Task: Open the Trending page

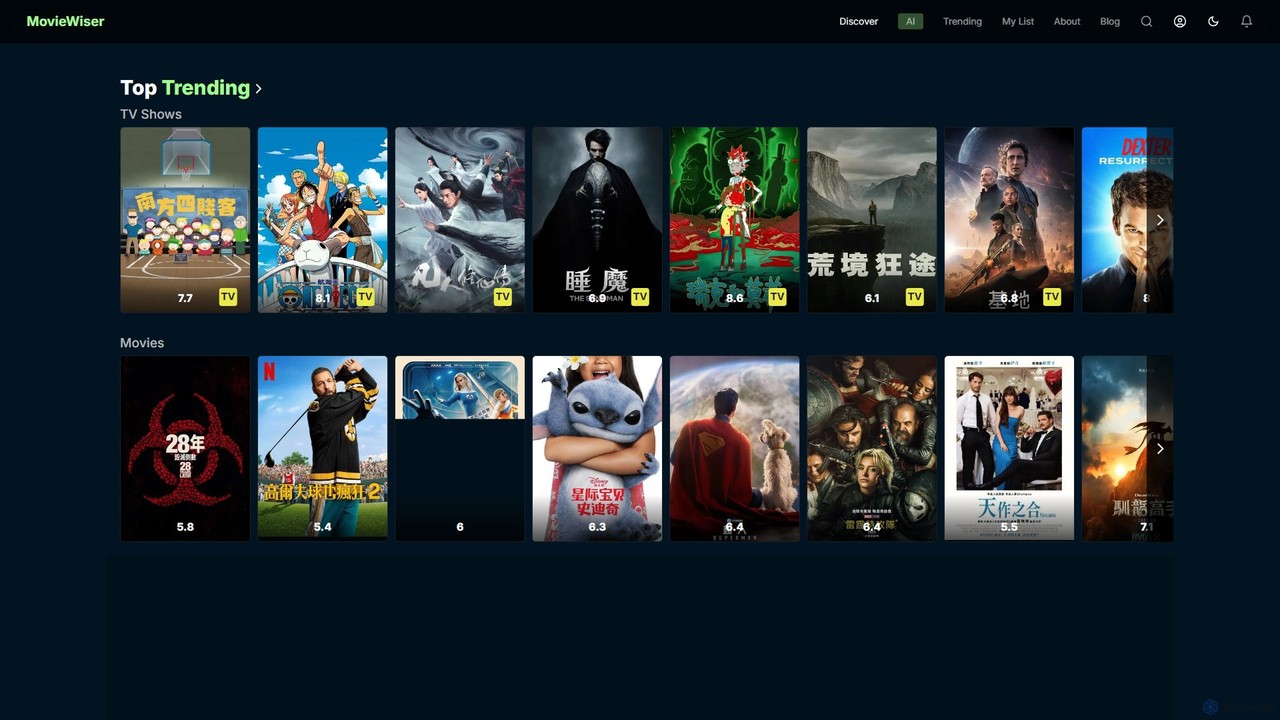Action: coord(962,21)
